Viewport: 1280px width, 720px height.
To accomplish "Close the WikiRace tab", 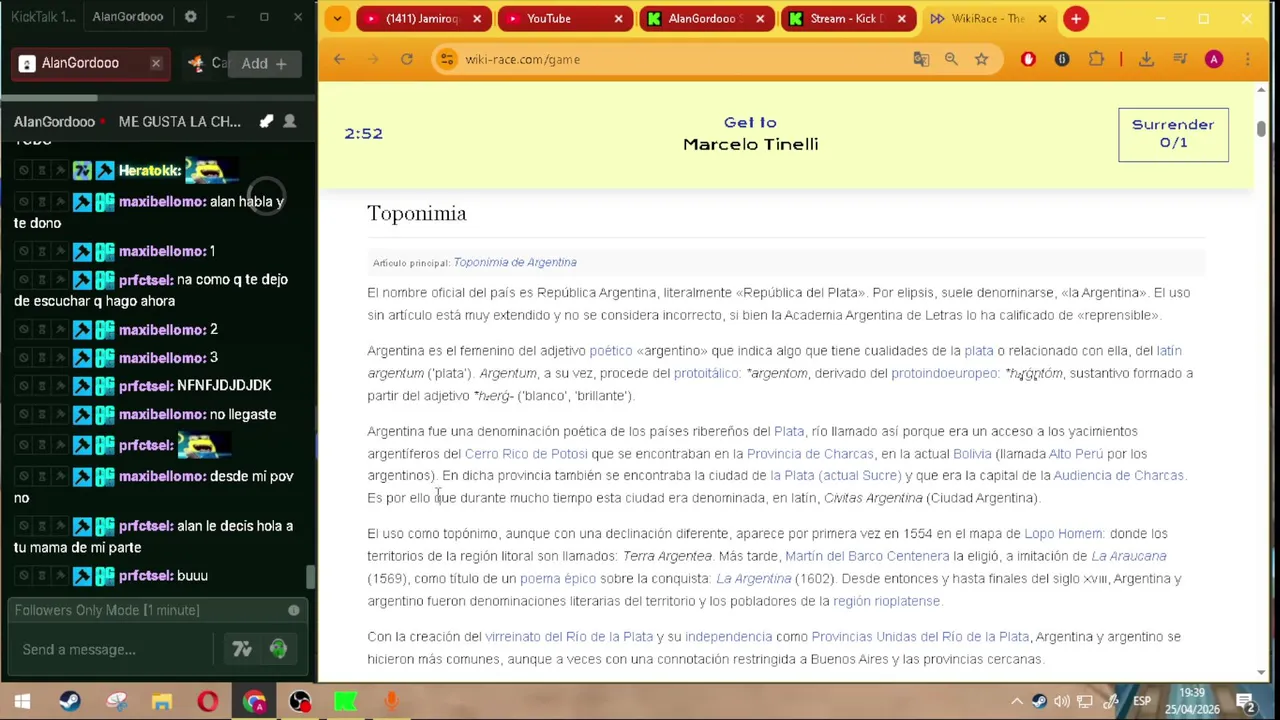I will (1042, 18).
